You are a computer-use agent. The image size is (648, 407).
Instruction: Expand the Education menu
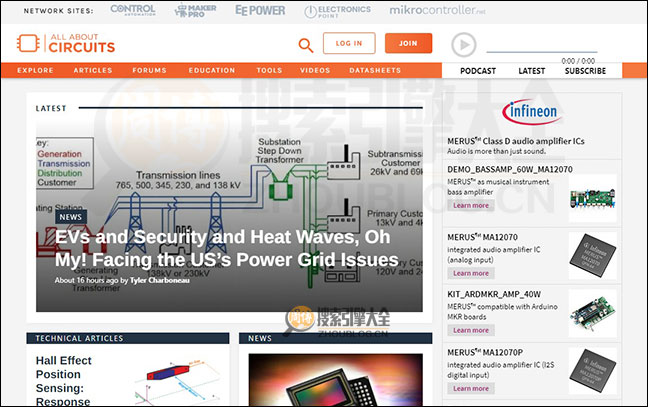[212, 71]
